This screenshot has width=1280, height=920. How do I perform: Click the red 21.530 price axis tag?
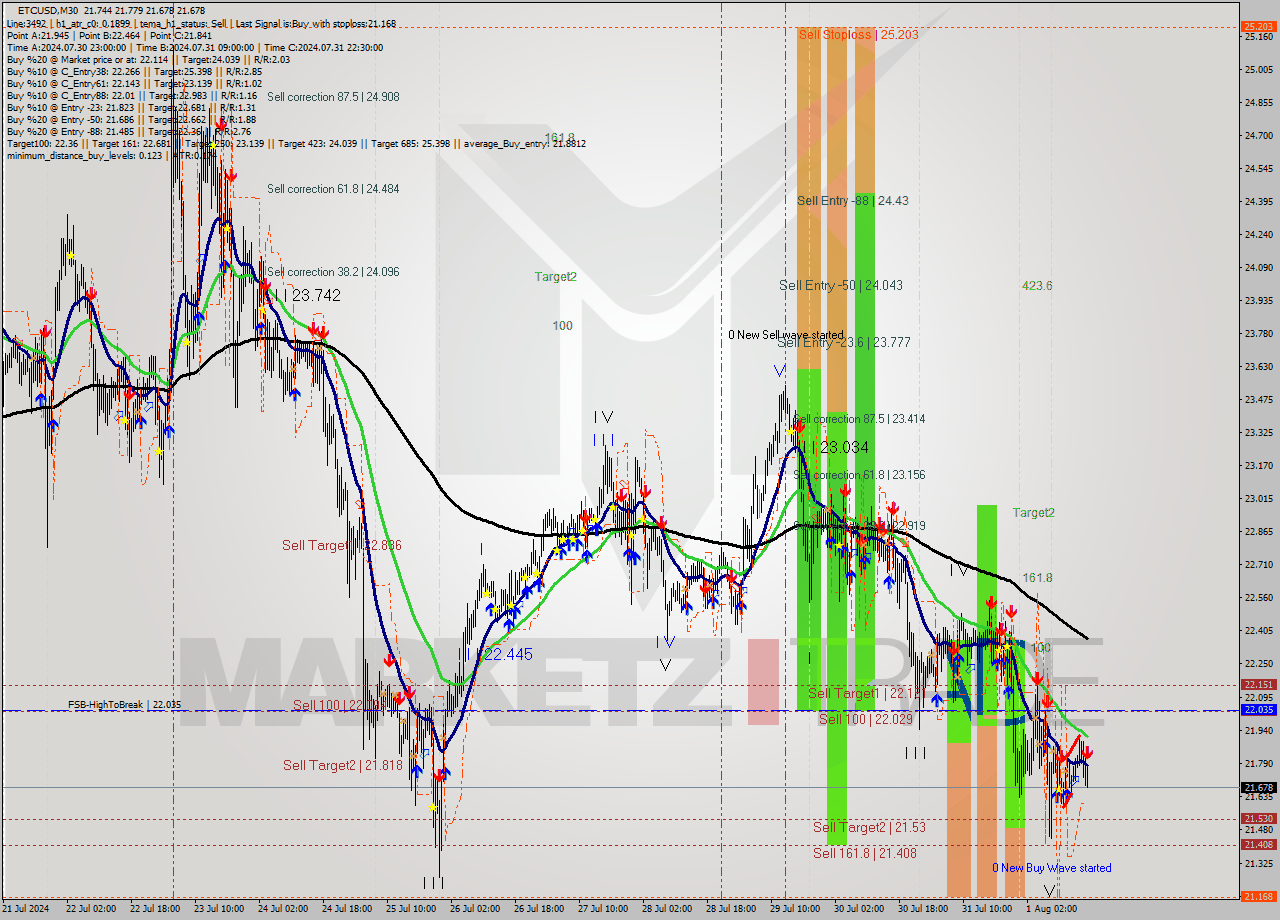point(1257,819)
